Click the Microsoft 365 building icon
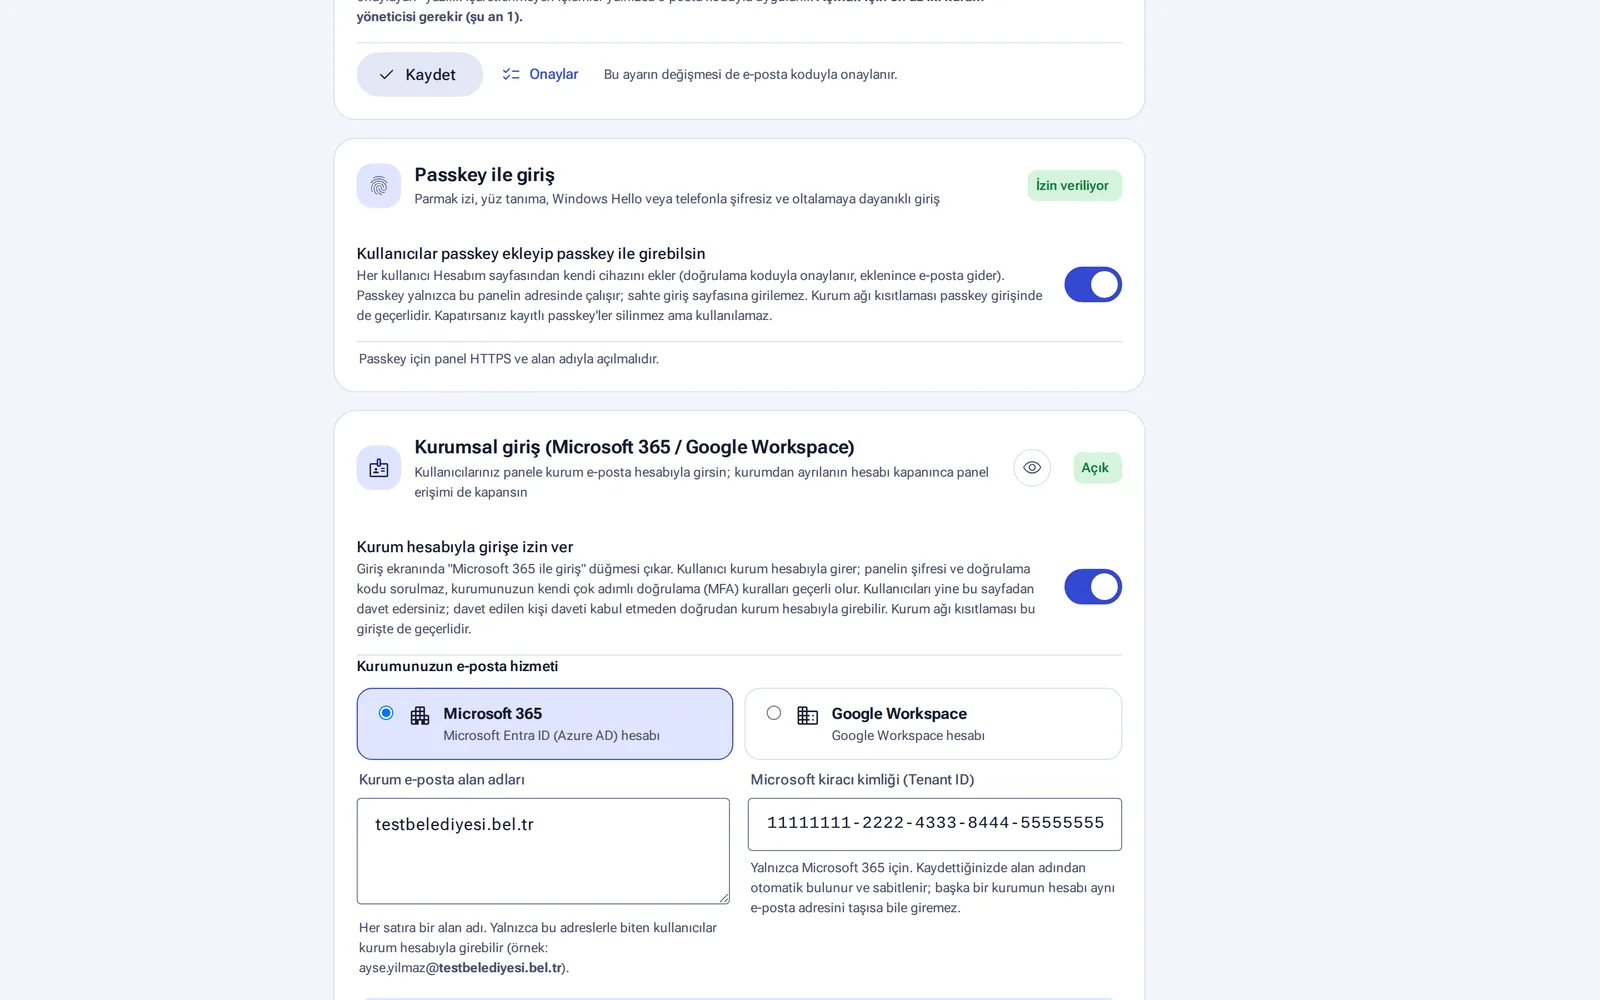The width and height of the screenshot is (1600, 1000). coord(420,715)
